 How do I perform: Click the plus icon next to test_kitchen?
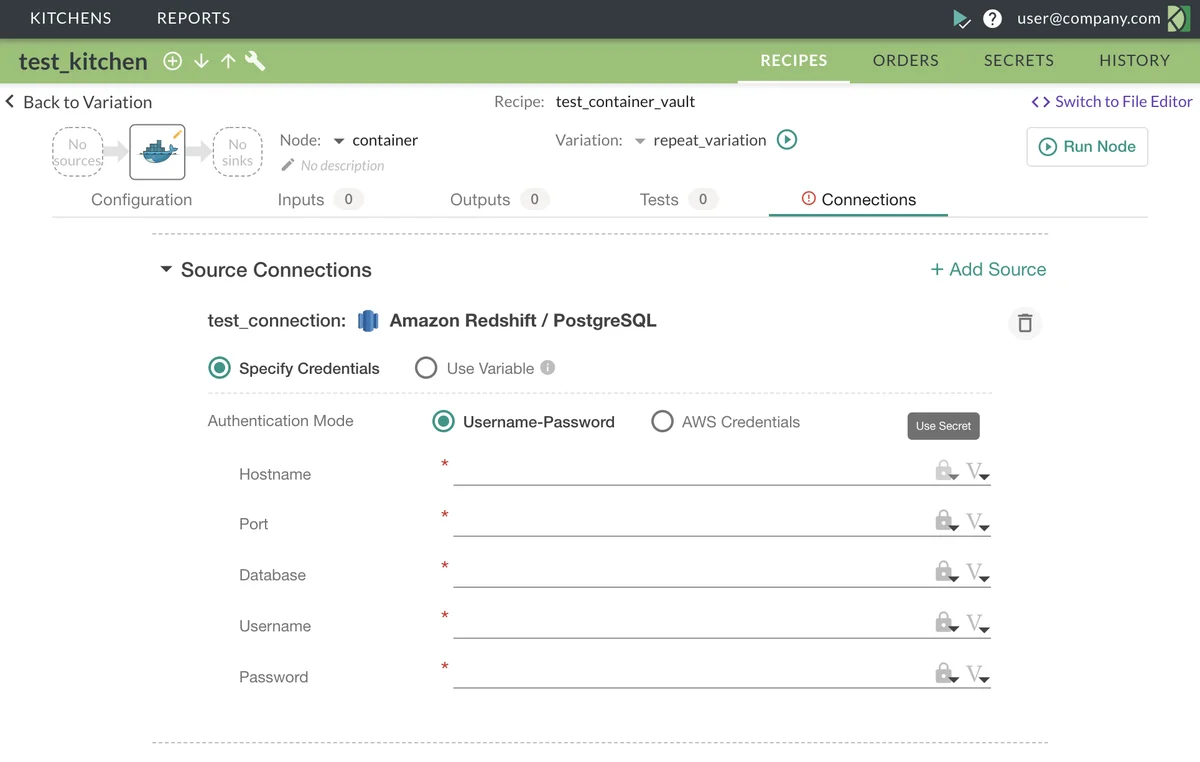[172, 61]
